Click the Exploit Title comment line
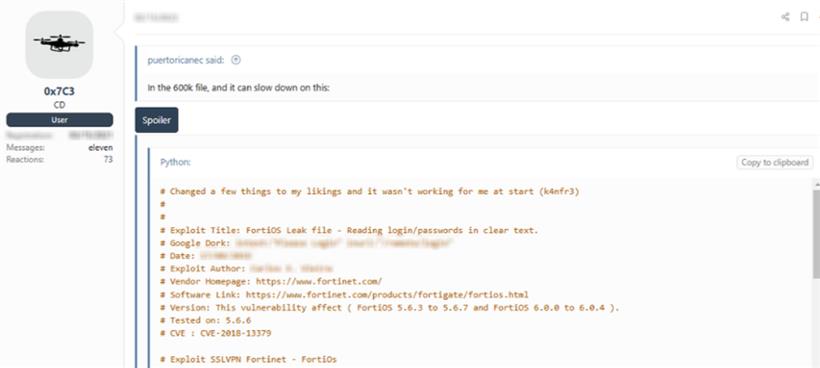The width and height of the screenshot is (820, 368). [x=349, y=230]
